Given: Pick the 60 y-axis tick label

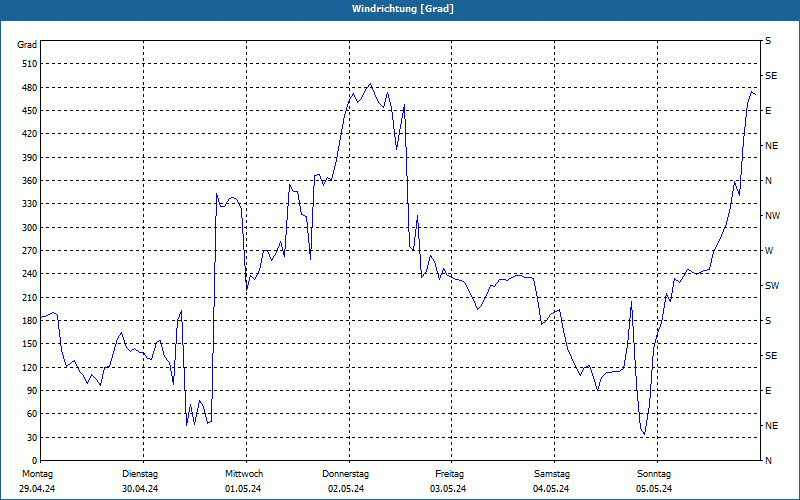Looking at the screenshot, I should pyautogui.click(x=33, y=413).
